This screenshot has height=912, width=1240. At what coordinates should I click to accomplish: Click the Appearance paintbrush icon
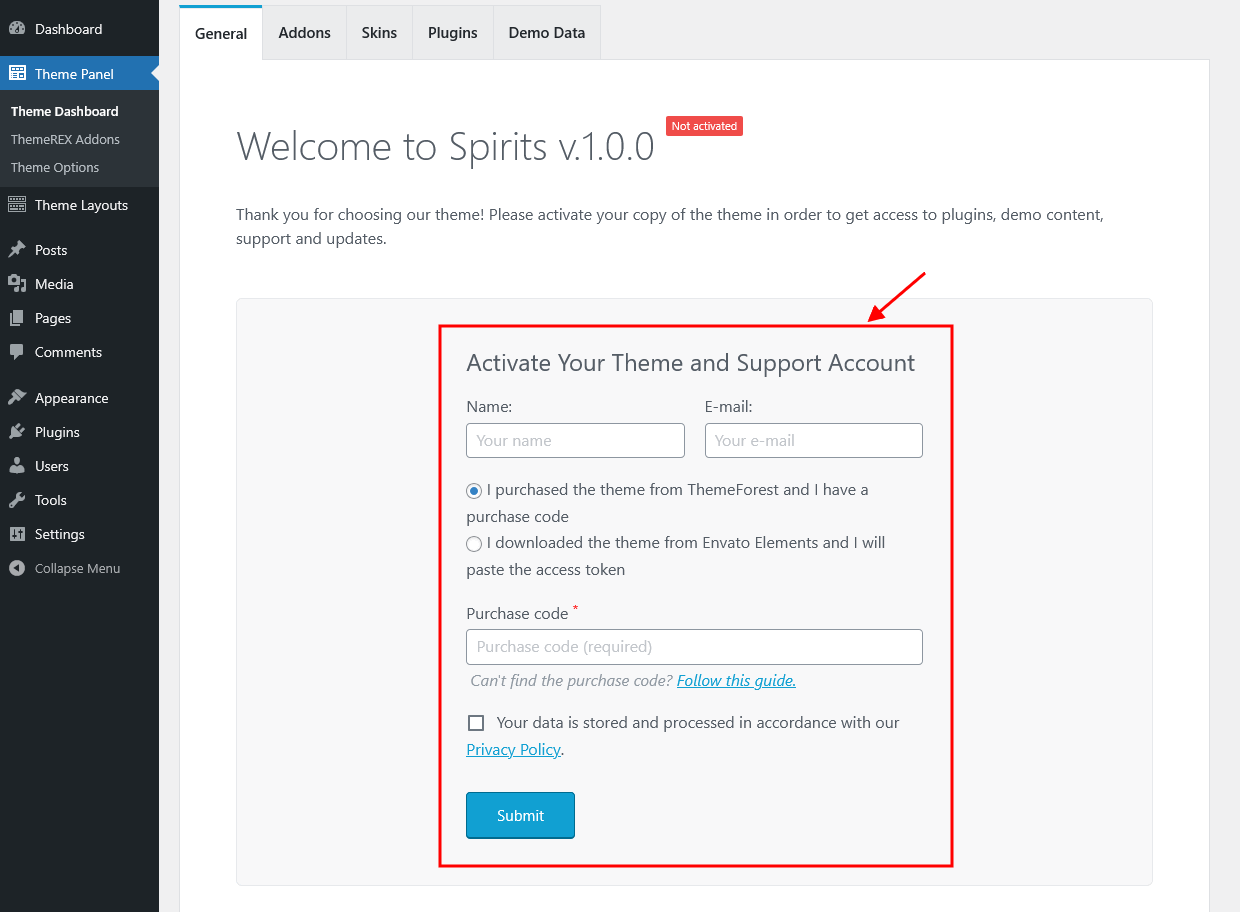pos(17,398)
